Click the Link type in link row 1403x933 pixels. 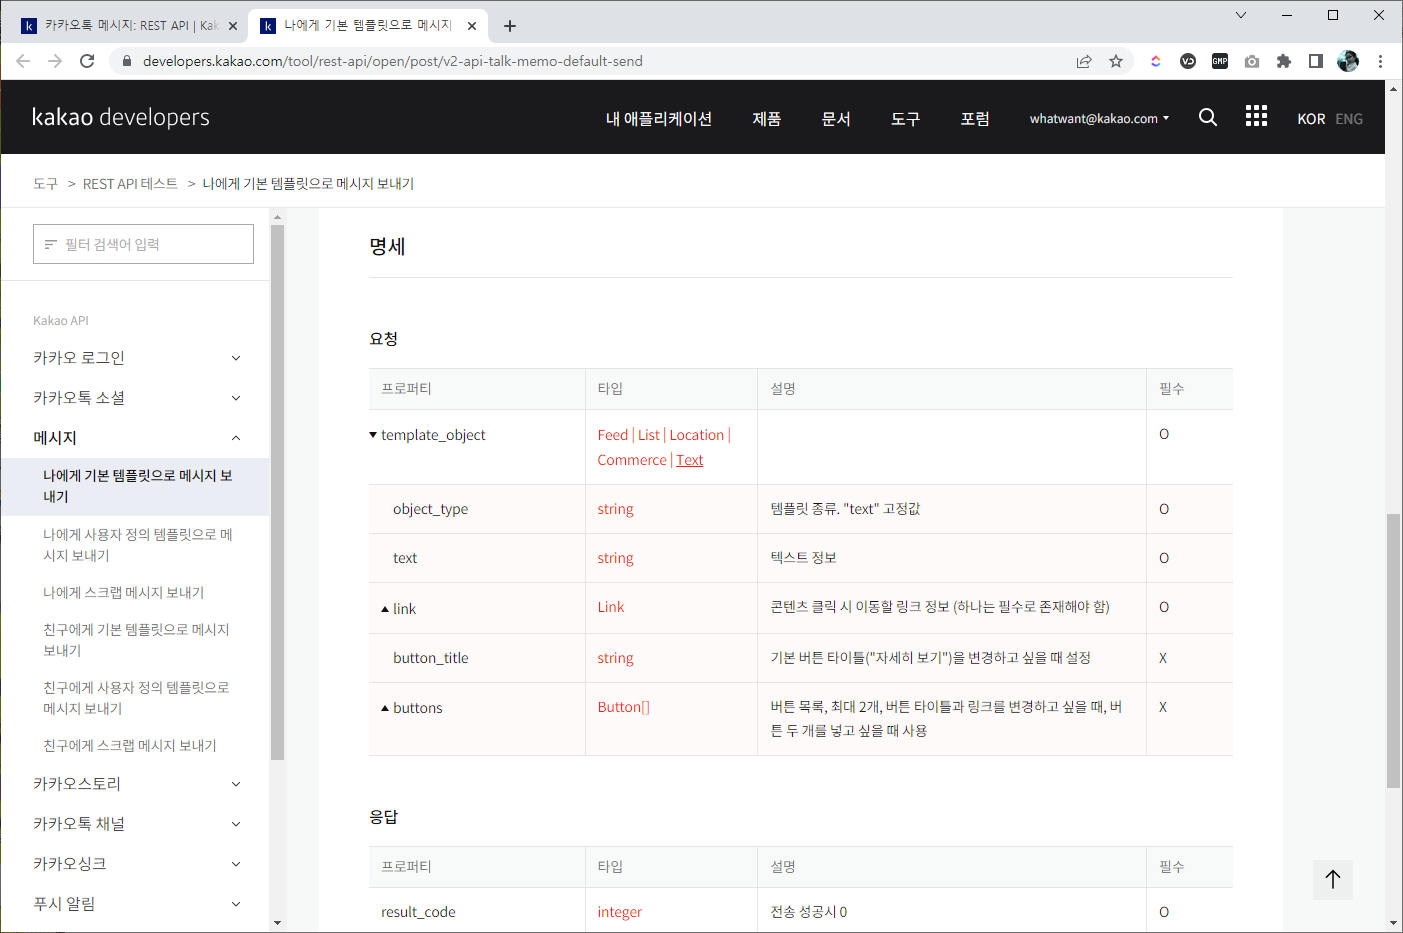tap(611, 607)
